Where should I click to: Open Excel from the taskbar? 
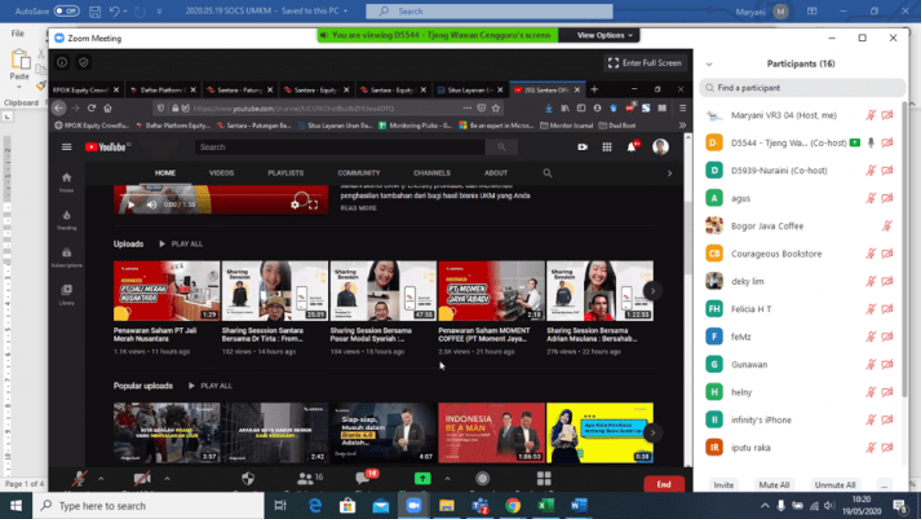(546, 506)
